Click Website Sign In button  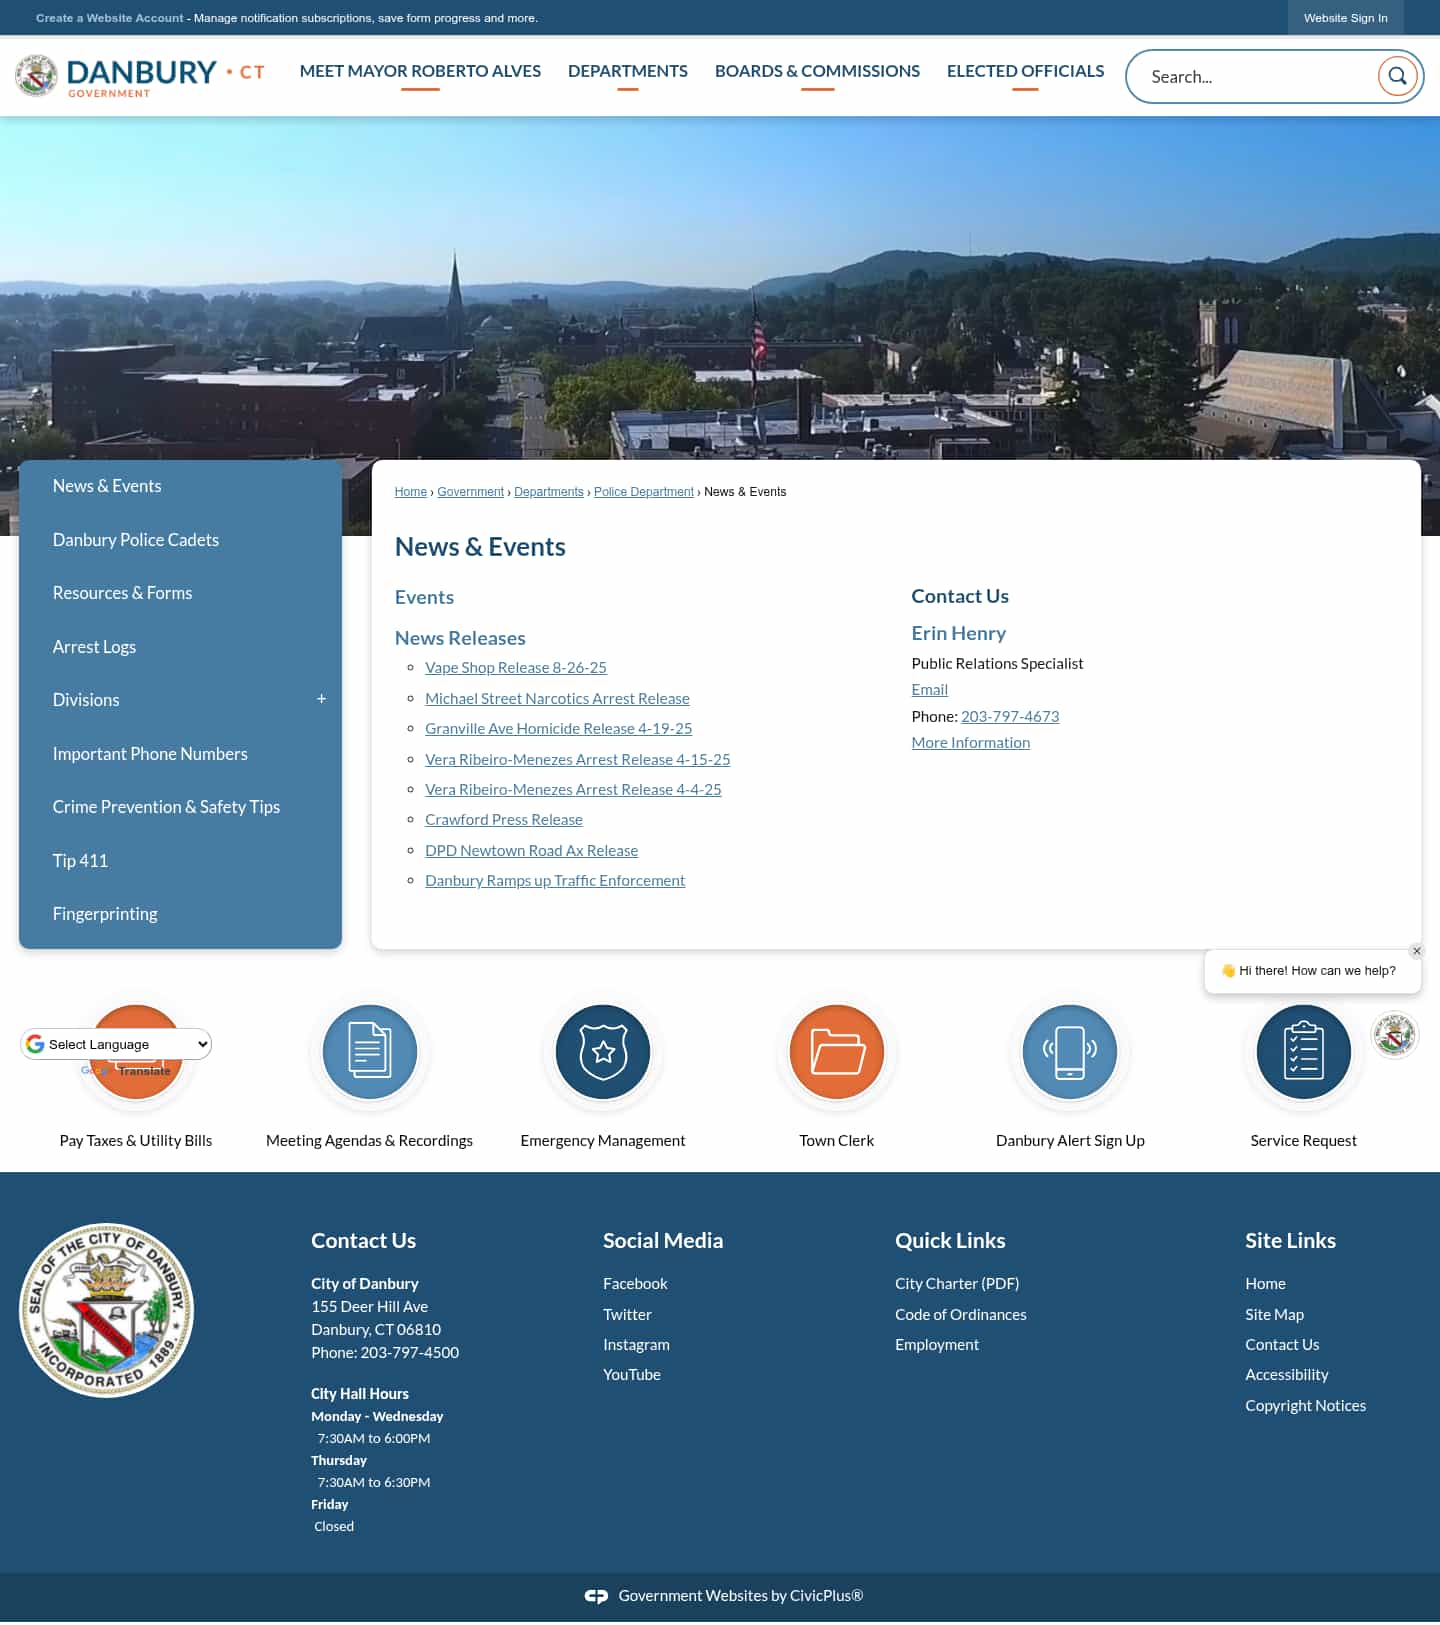1345,18
